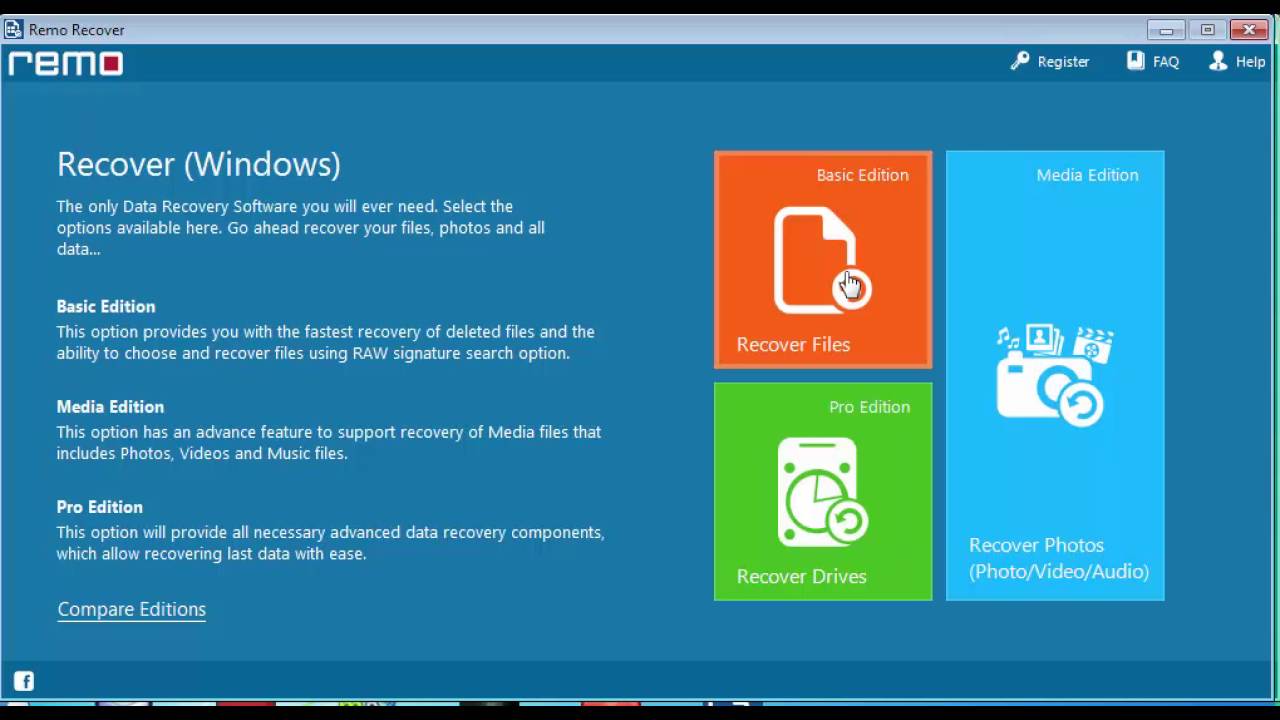Open the FAQ page
1280x720 pixels.
click(1165, 62)
